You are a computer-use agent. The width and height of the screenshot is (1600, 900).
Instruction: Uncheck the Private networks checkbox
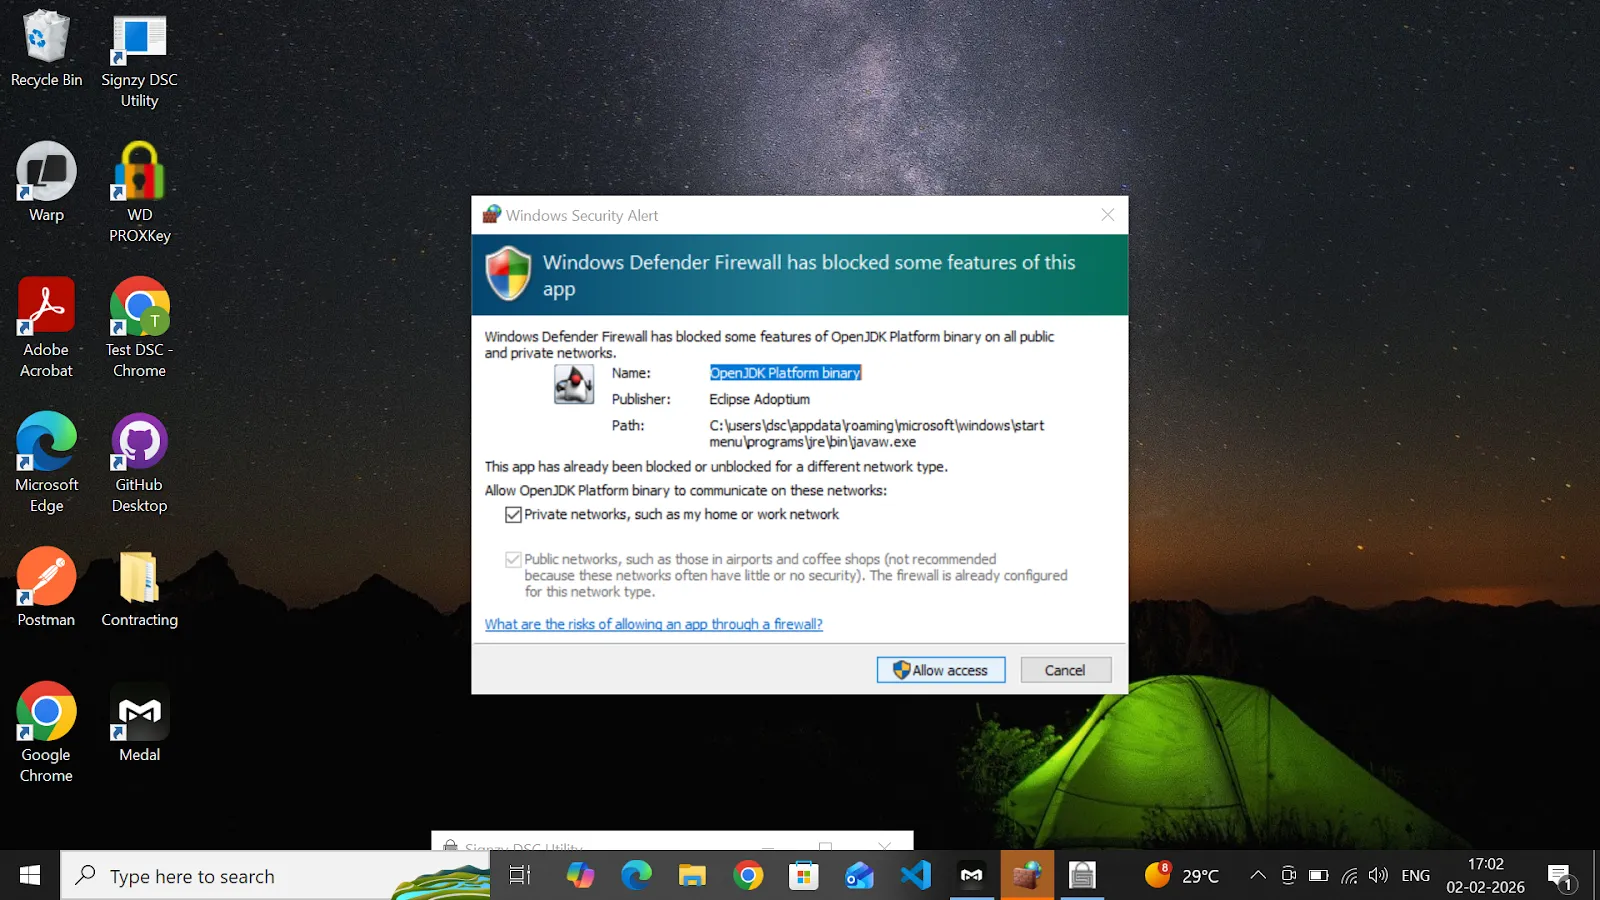coord(513,515)
